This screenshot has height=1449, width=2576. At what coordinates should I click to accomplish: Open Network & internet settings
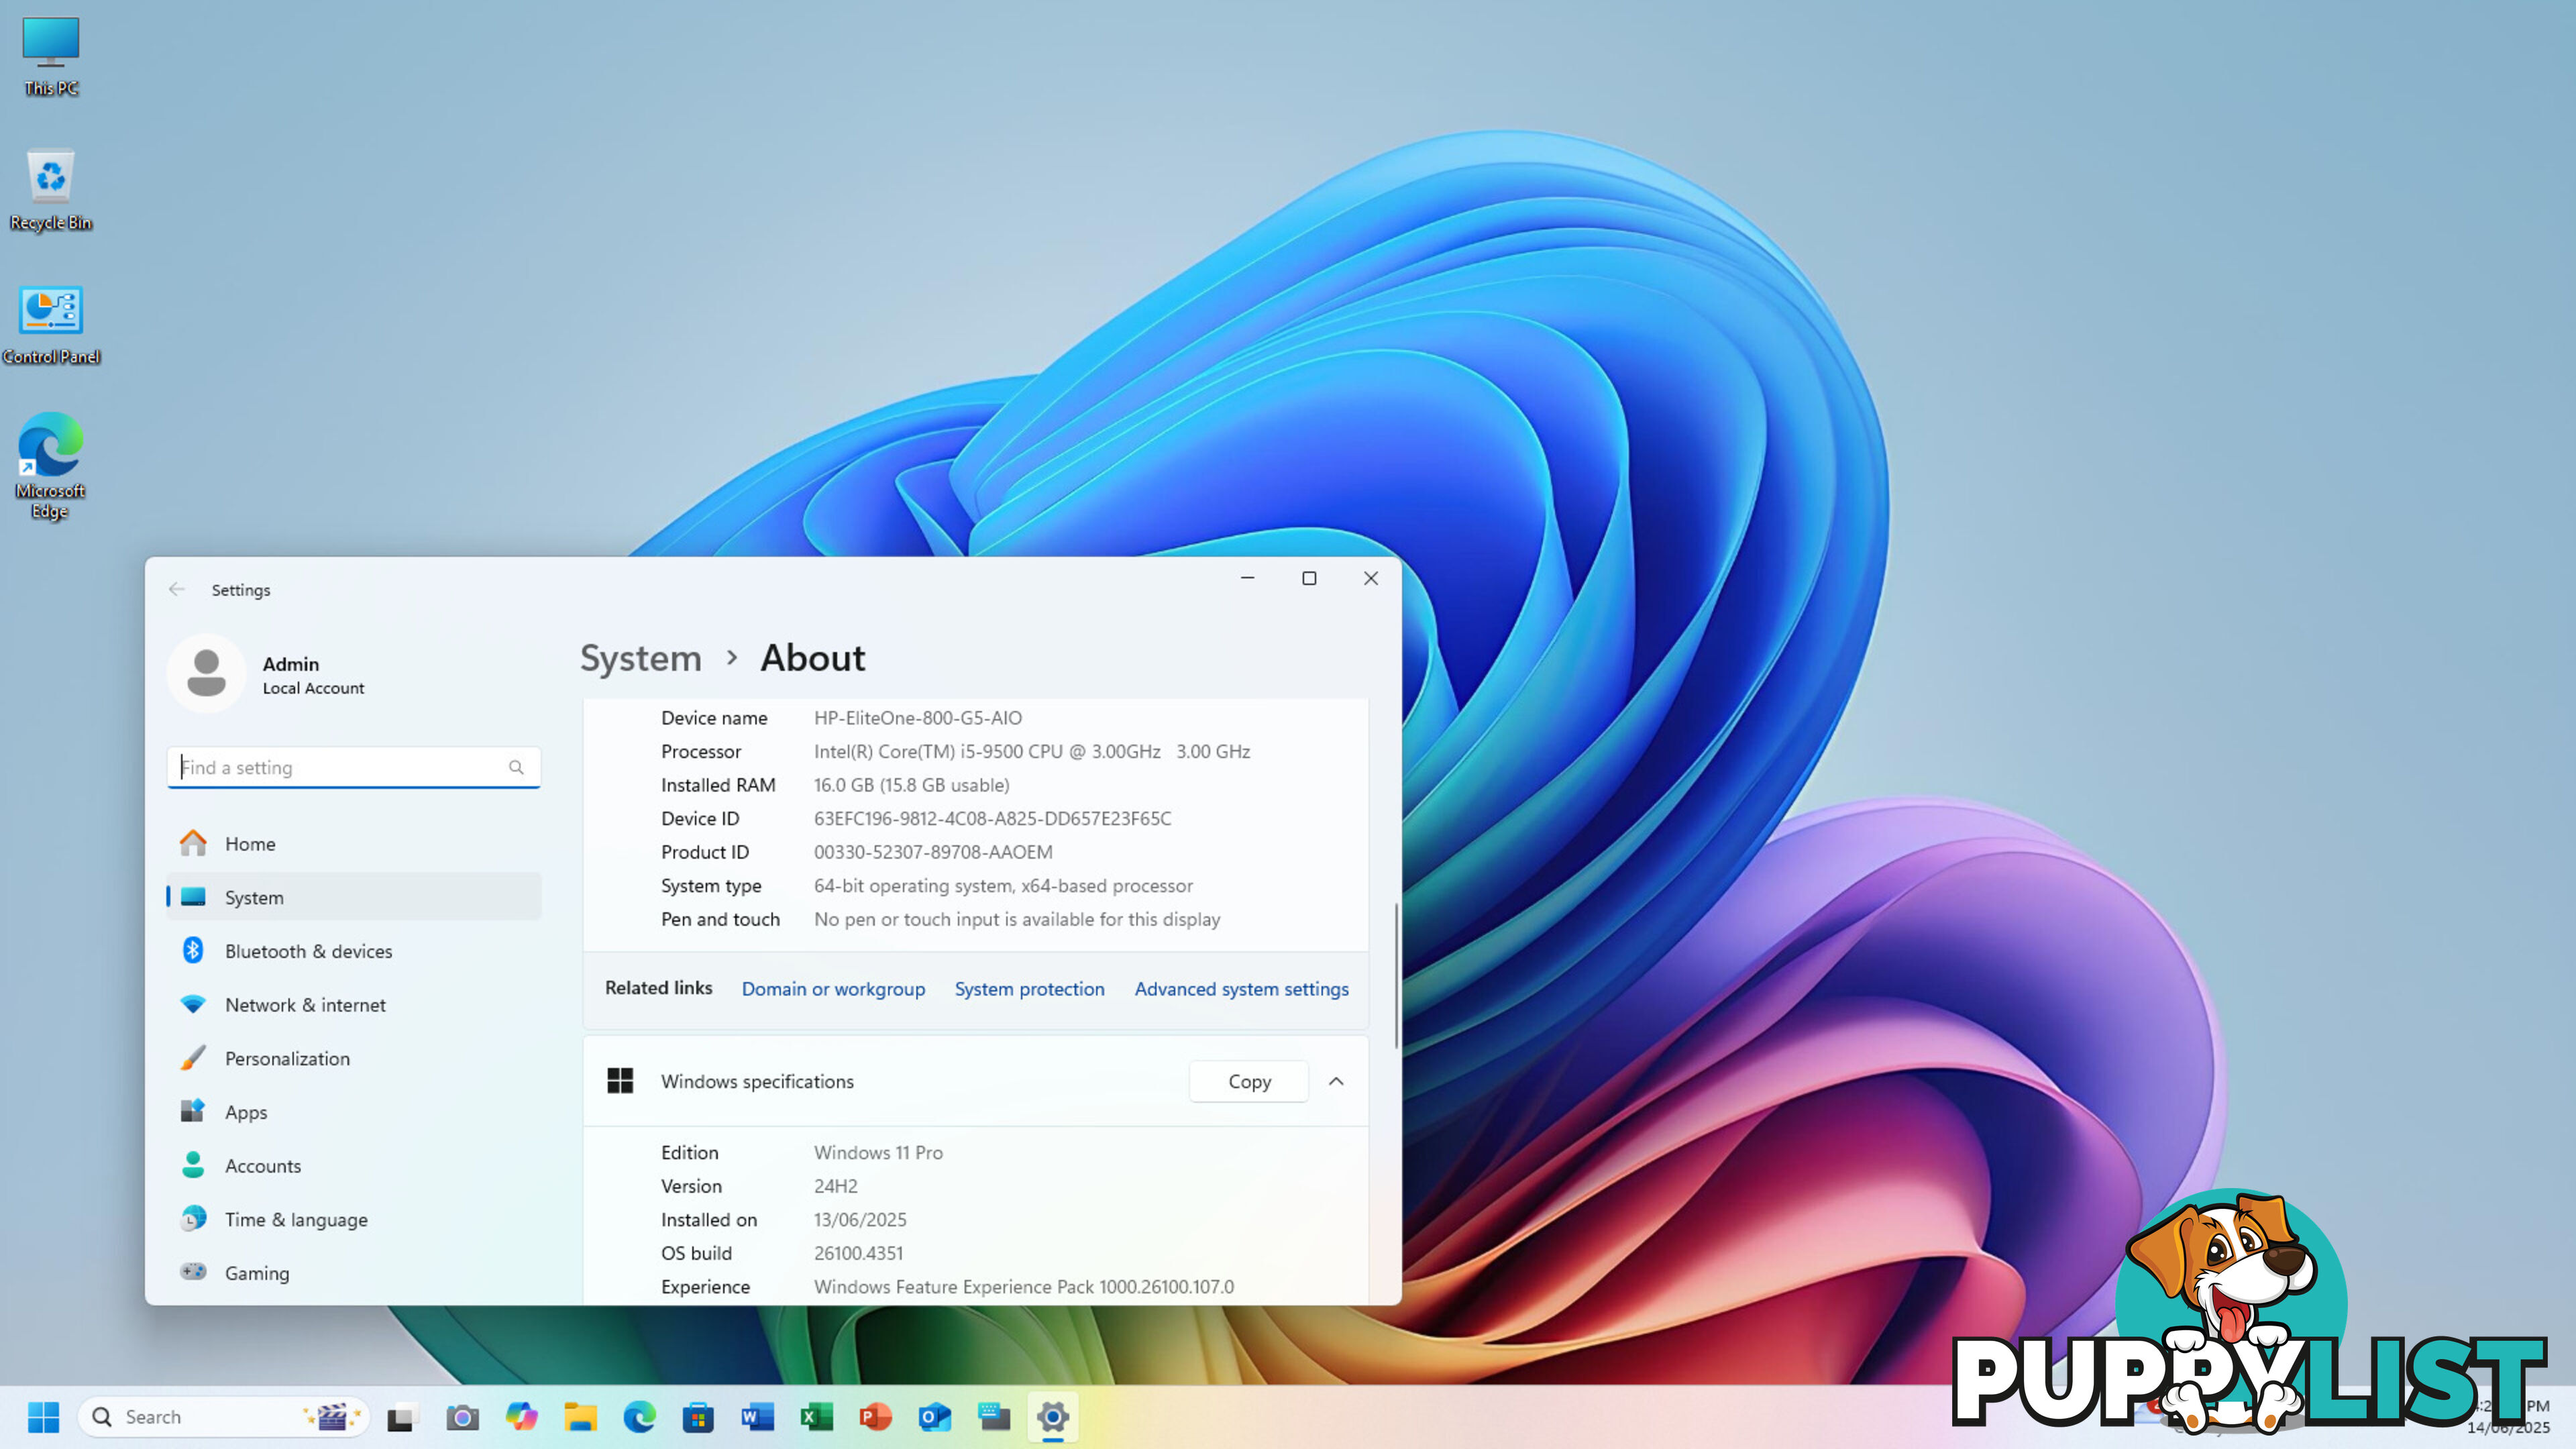coord(354,1004)
